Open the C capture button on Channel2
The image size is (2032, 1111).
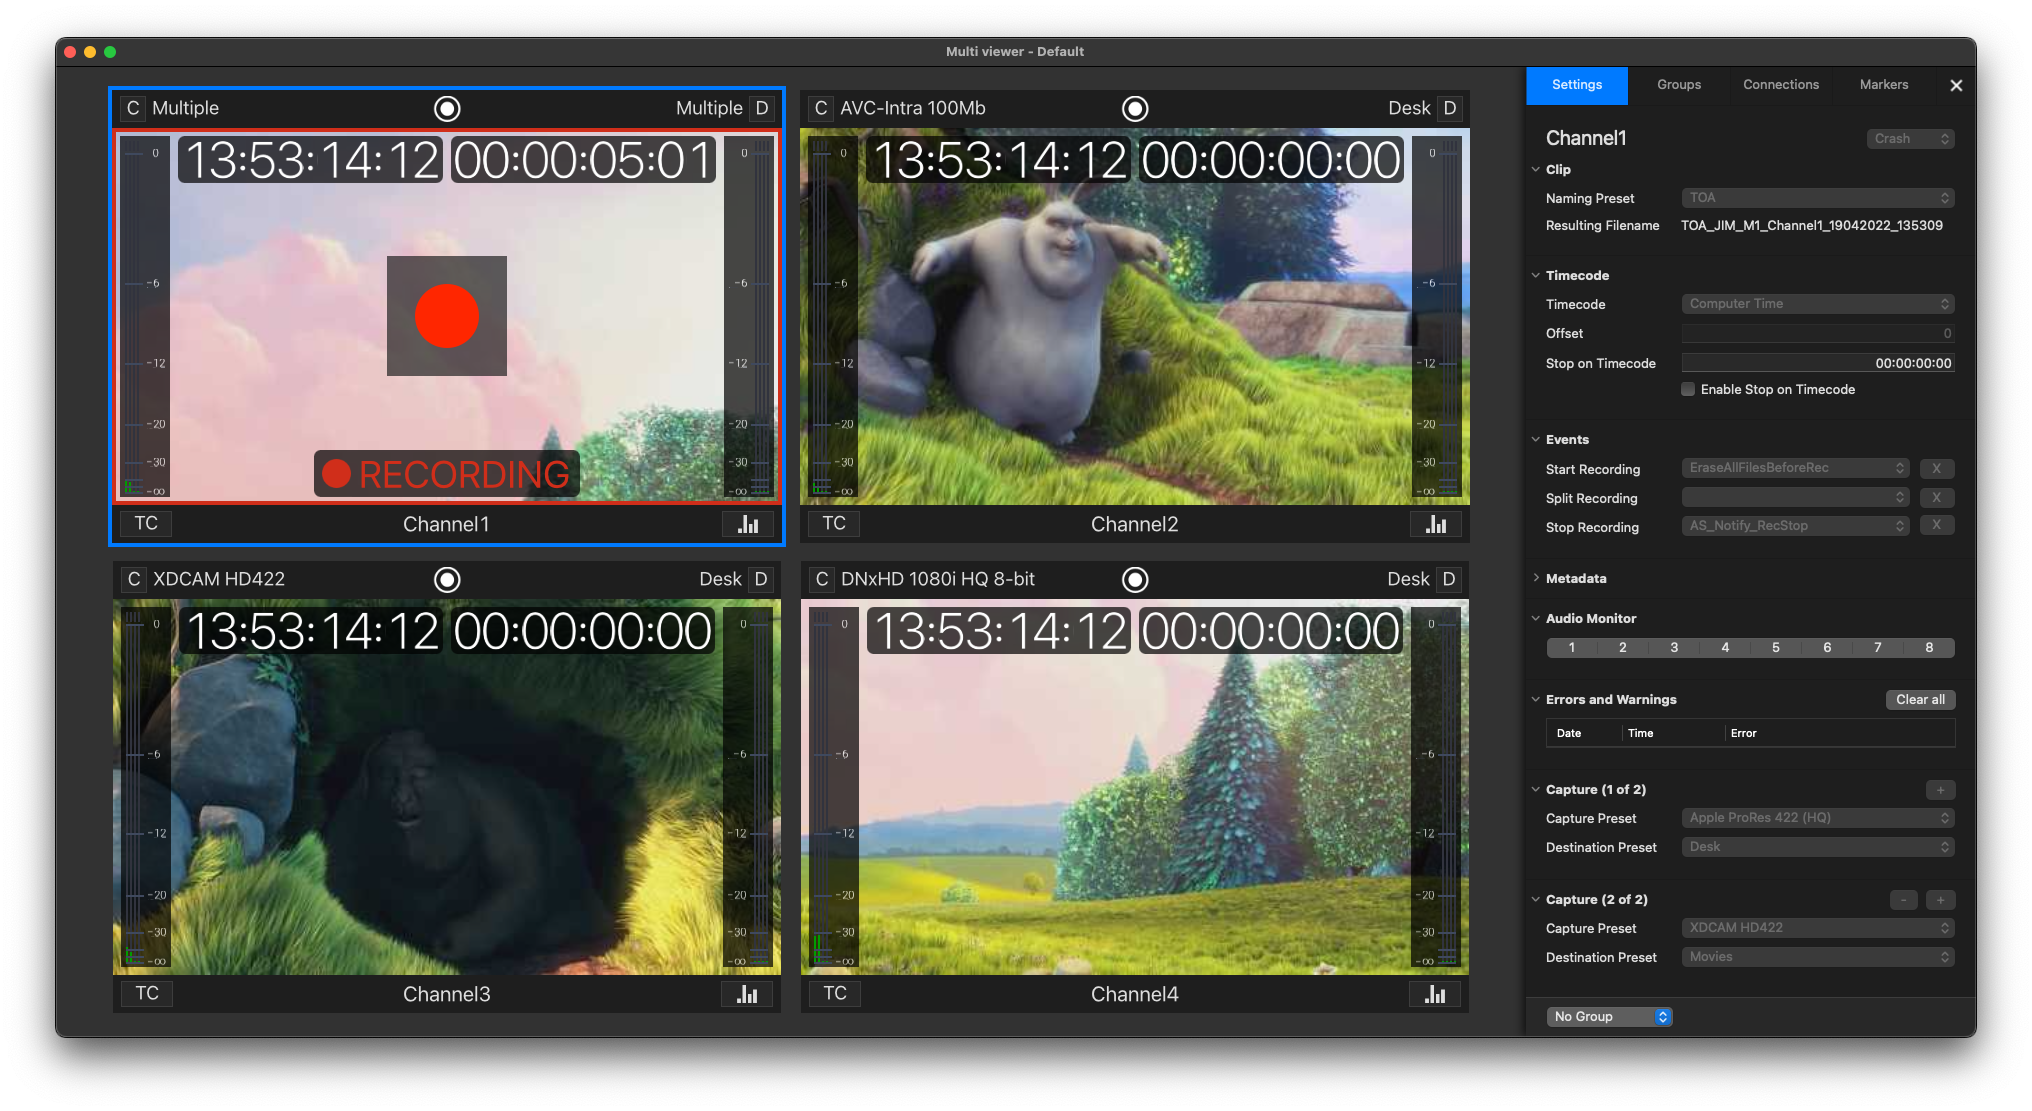click(821, 108)
